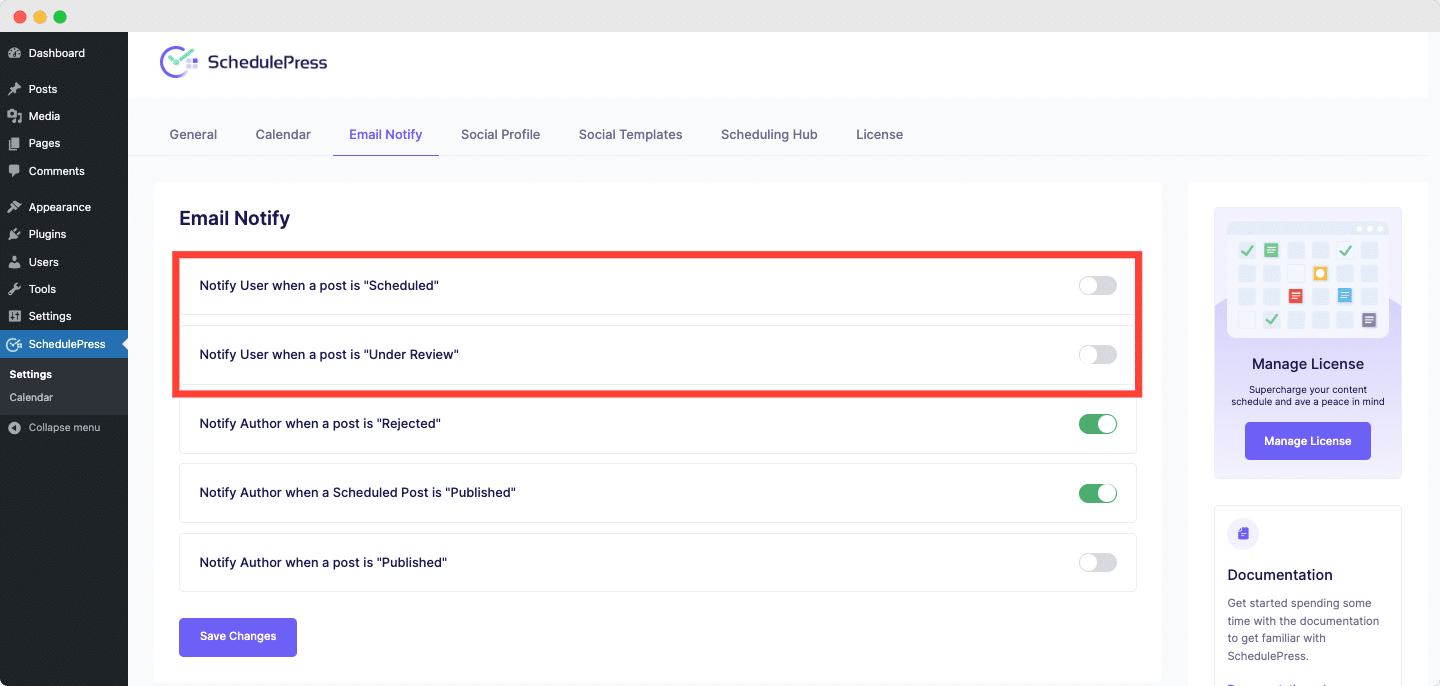Viewport: 1440px width, 686px height.
Task: Open the Plugins menu item
Action: click(x=64, y=234)
